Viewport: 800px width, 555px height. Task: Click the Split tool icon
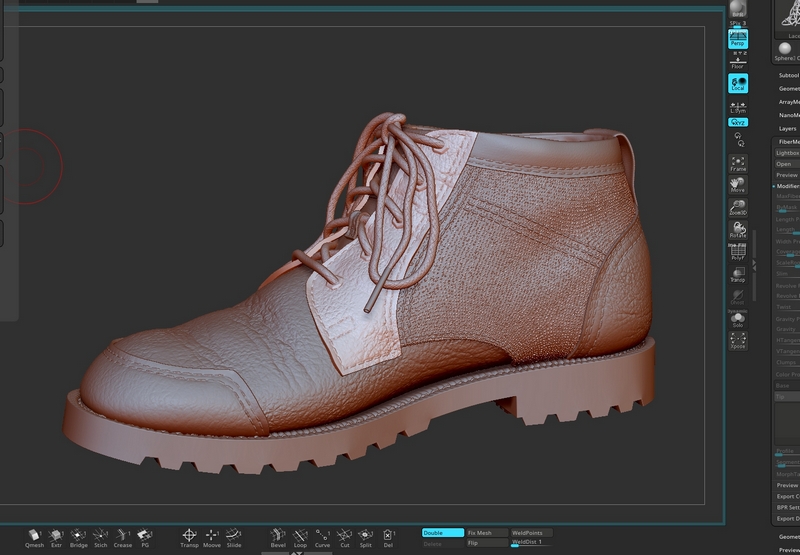coord(366,537)
